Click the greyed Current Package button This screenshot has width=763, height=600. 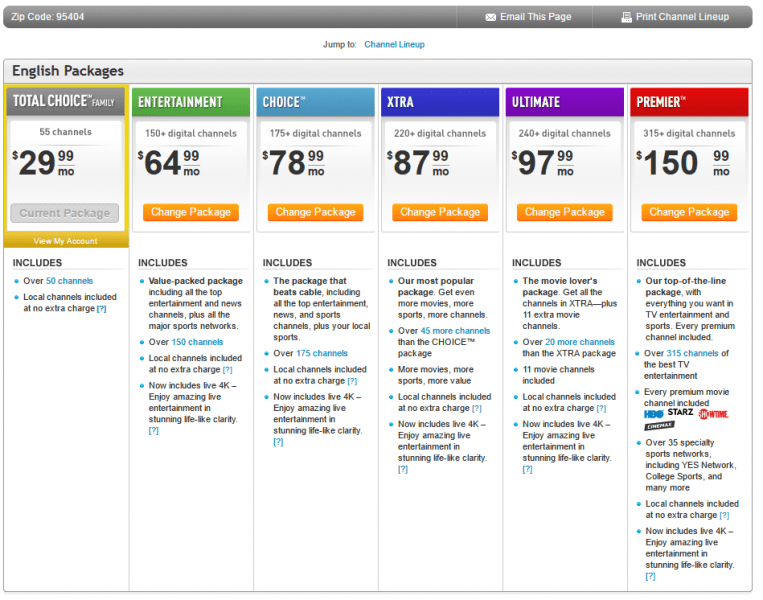65,213
